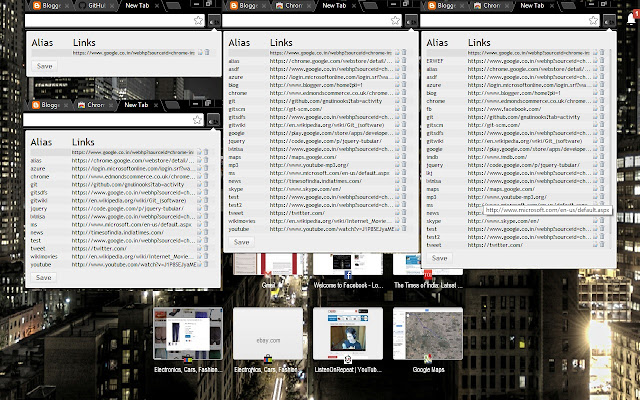Select Blogger tab in lower-left window
Screen dimensions: 640x400
50,105
